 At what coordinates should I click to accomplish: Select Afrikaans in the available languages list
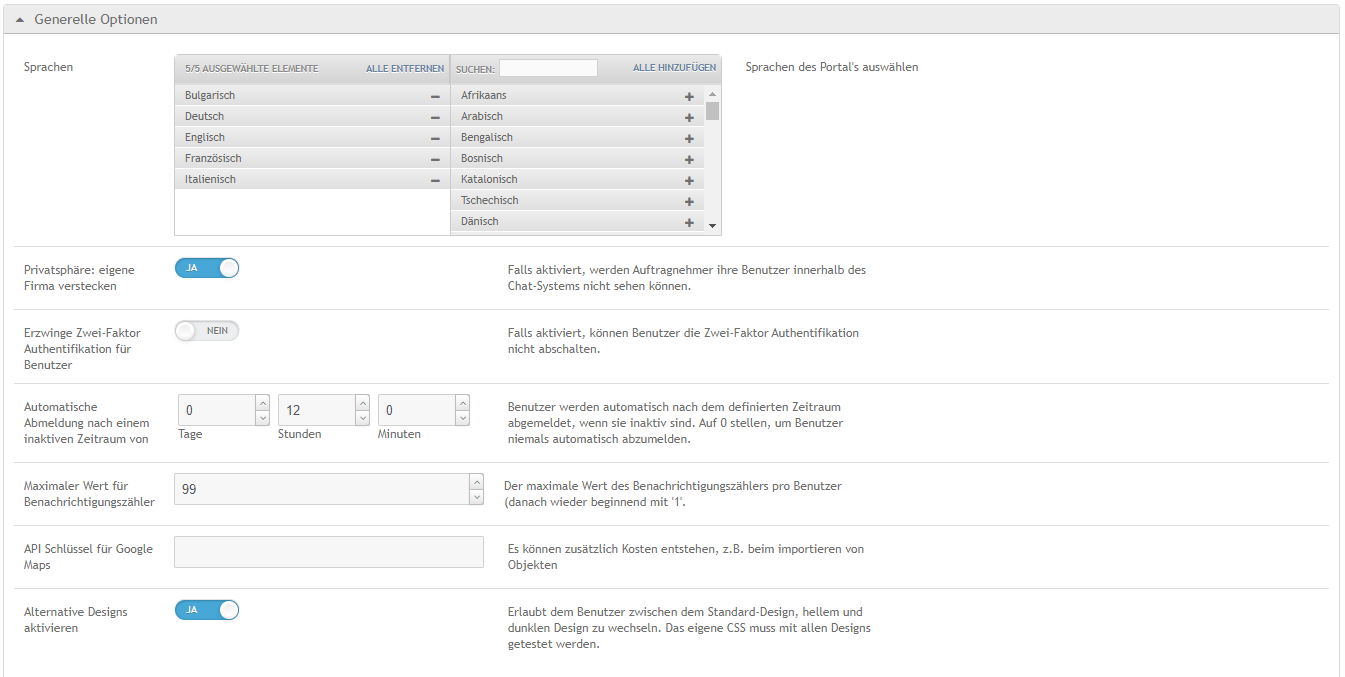click(x=578, y=96)
